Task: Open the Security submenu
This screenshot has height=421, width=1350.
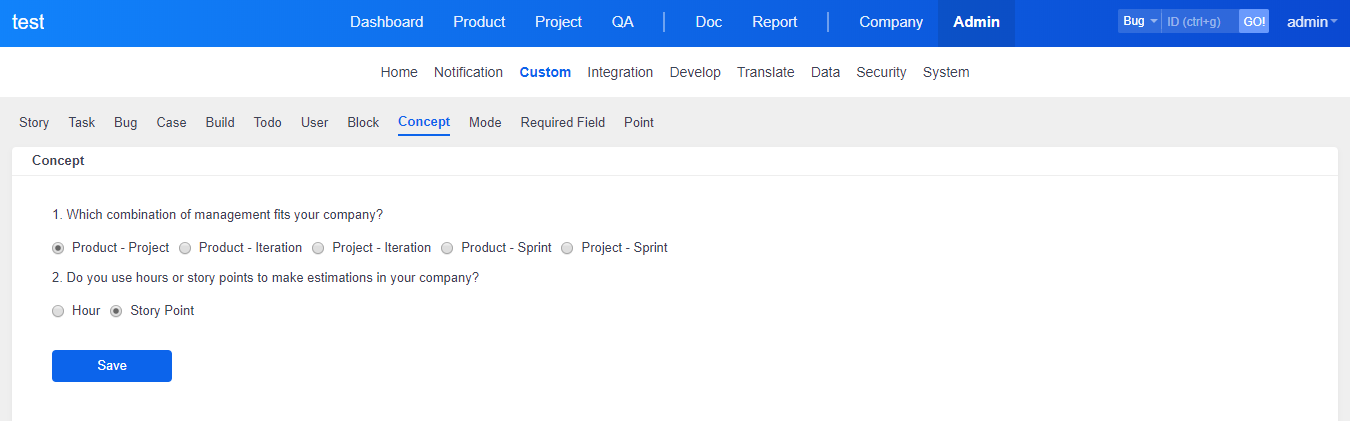Action: click(881, 72)
